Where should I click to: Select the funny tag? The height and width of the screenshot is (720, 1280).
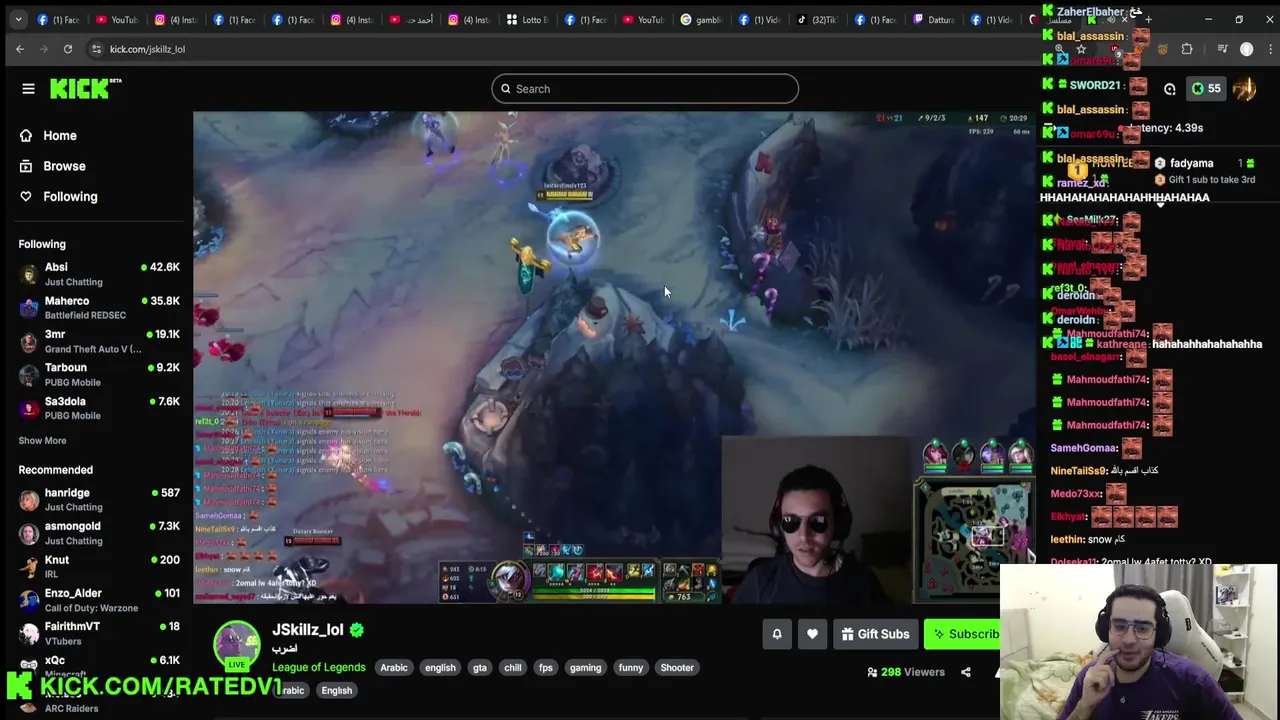(631, 668)
